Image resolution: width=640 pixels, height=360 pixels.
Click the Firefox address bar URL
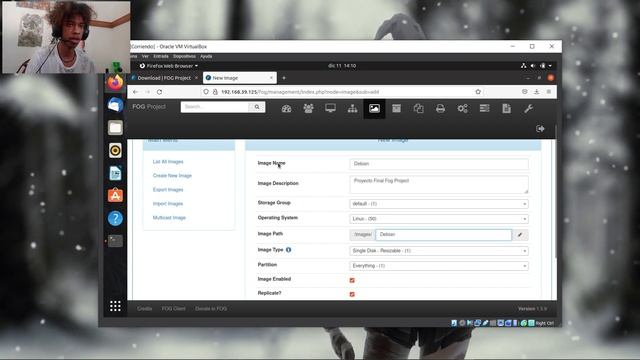[300, 92]
